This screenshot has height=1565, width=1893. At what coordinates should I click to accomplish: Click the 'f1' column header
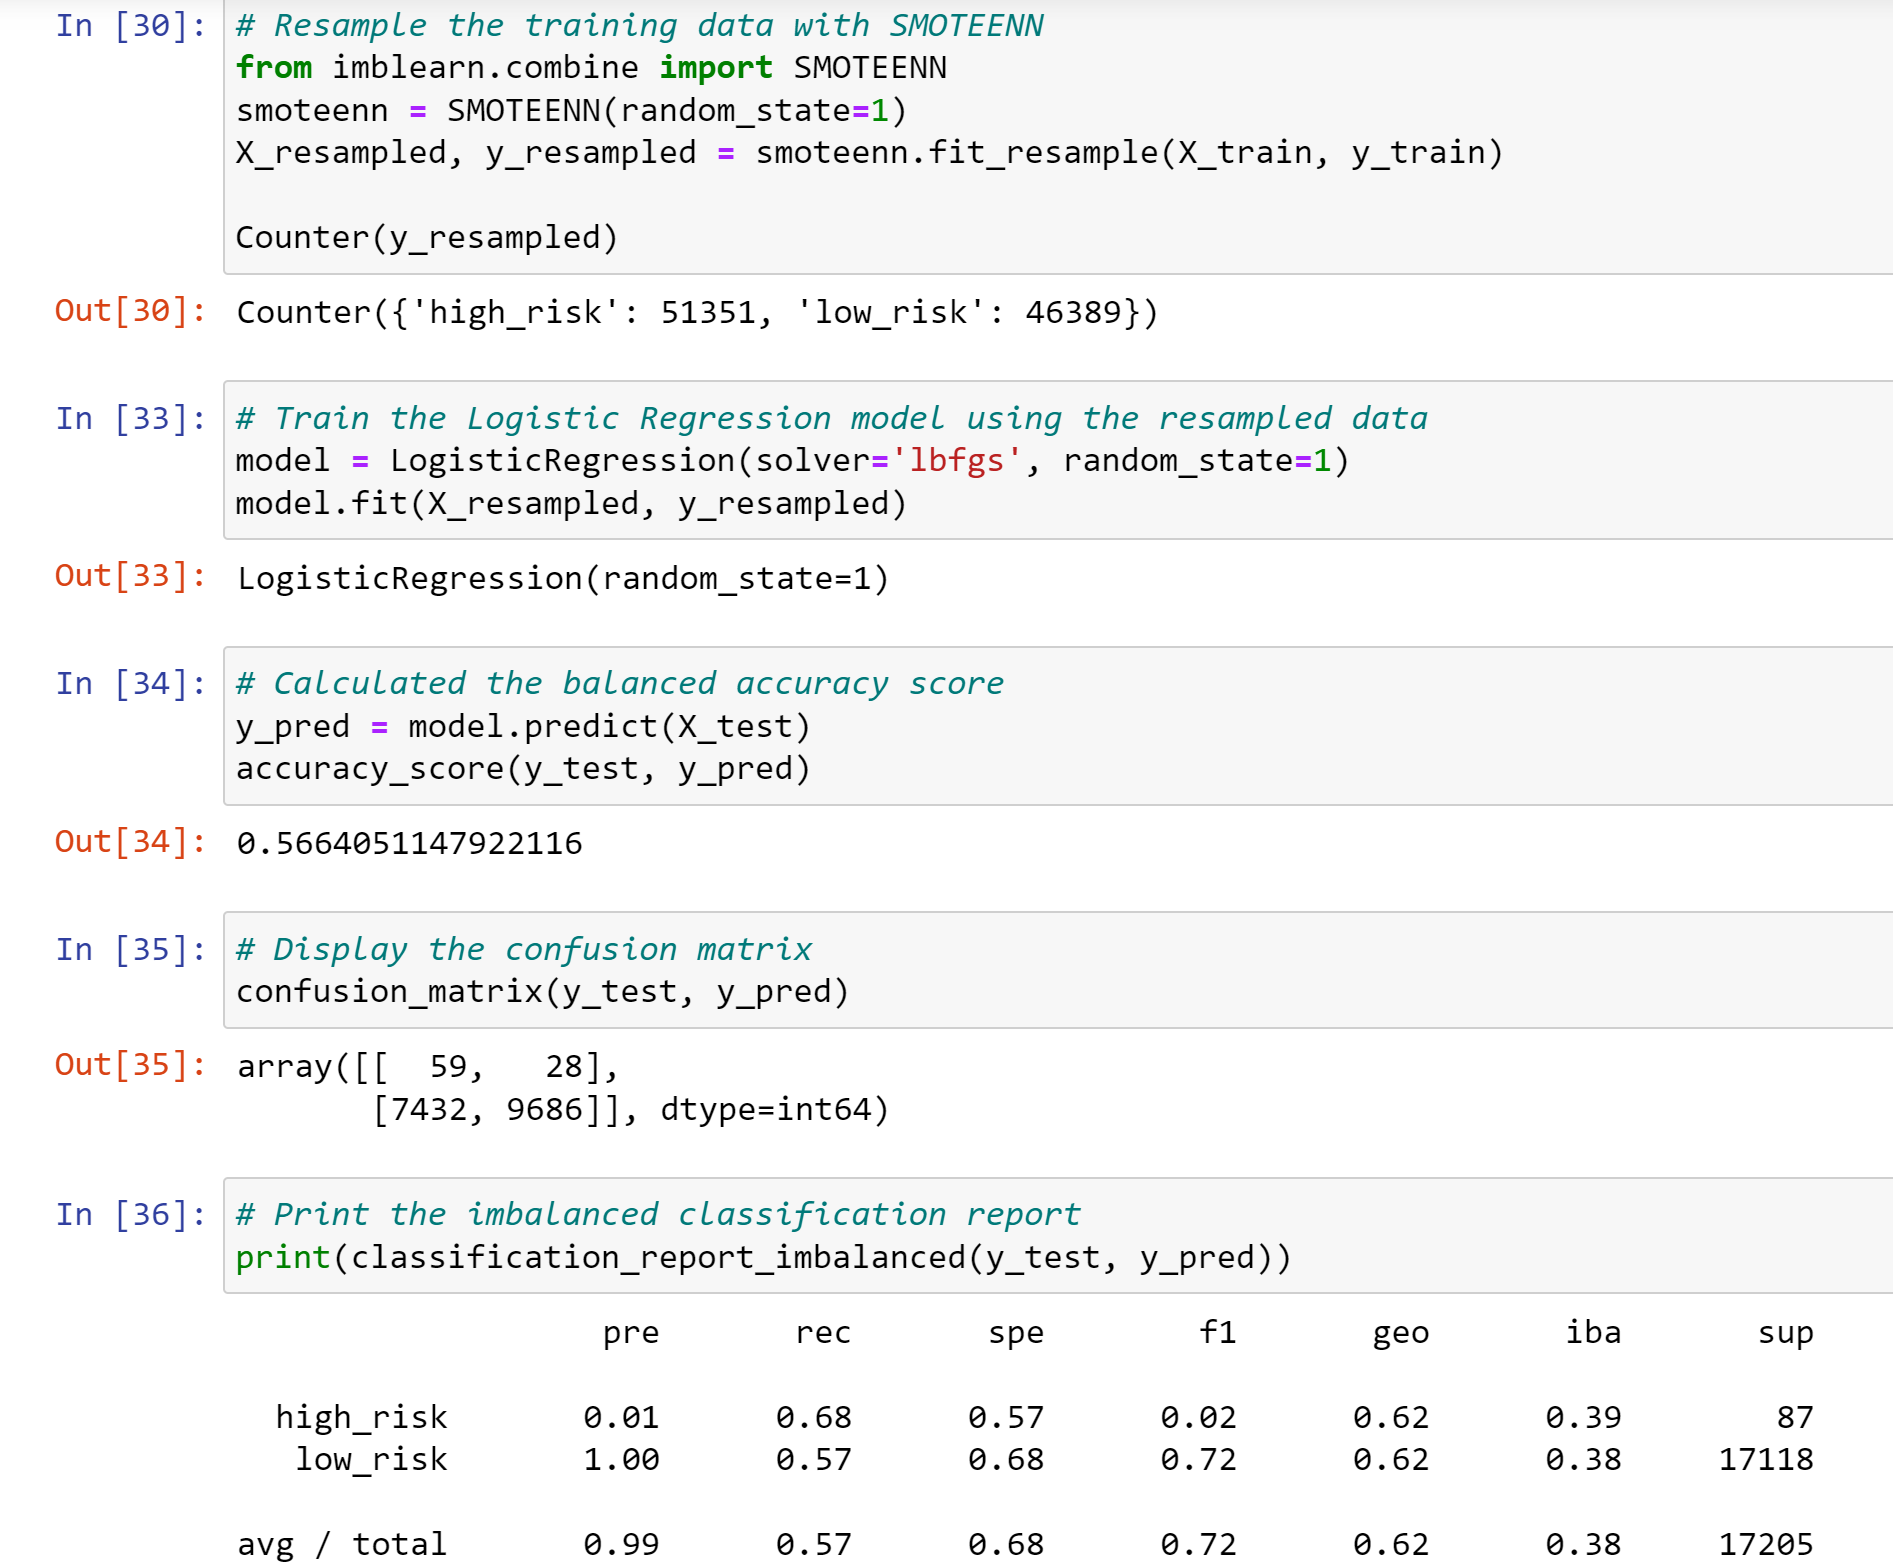pos(1218,1332)
